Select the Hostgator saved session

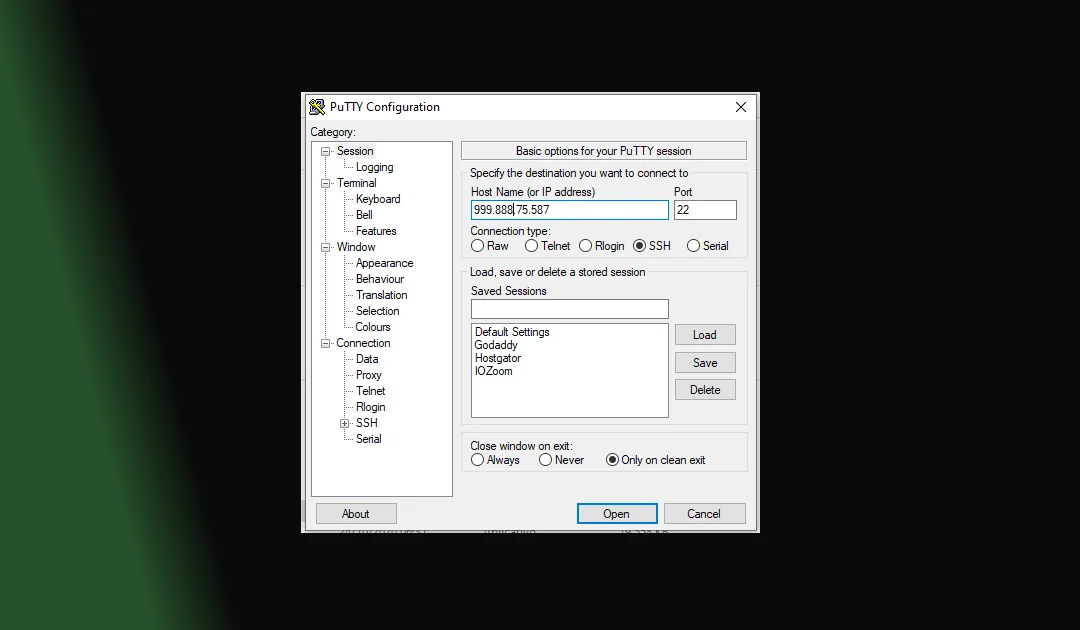click(498, 358)
